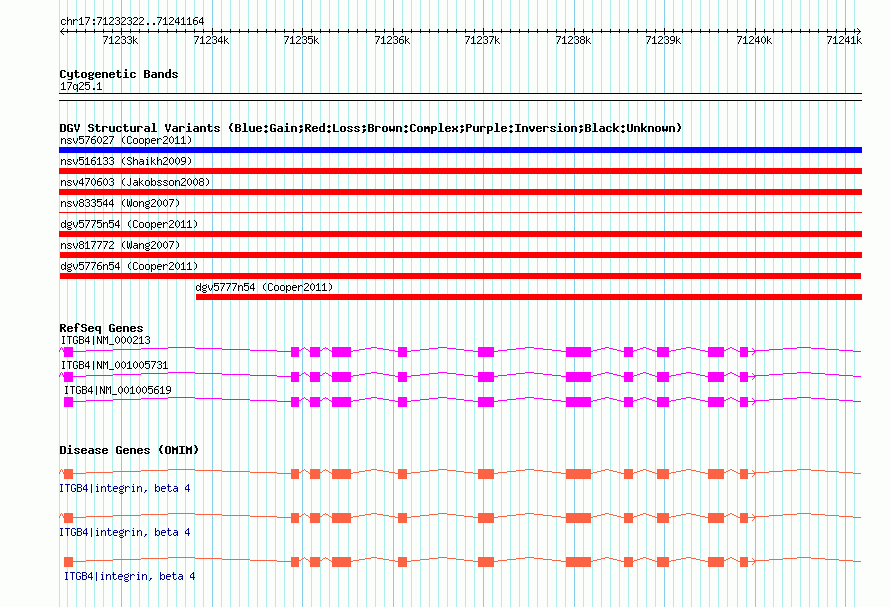Click the 71236k ruler tick label
The width and height of the screenshot is (890, 607).
coord(392,40)
